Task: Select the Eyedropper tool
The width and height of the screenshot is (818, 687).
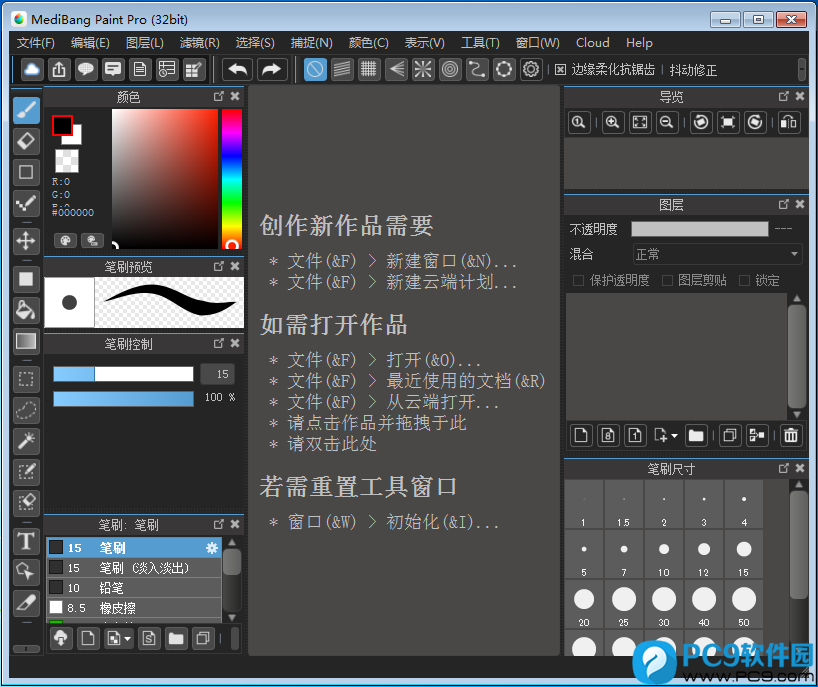Action: pyautogui.click(x=26, y=602)
